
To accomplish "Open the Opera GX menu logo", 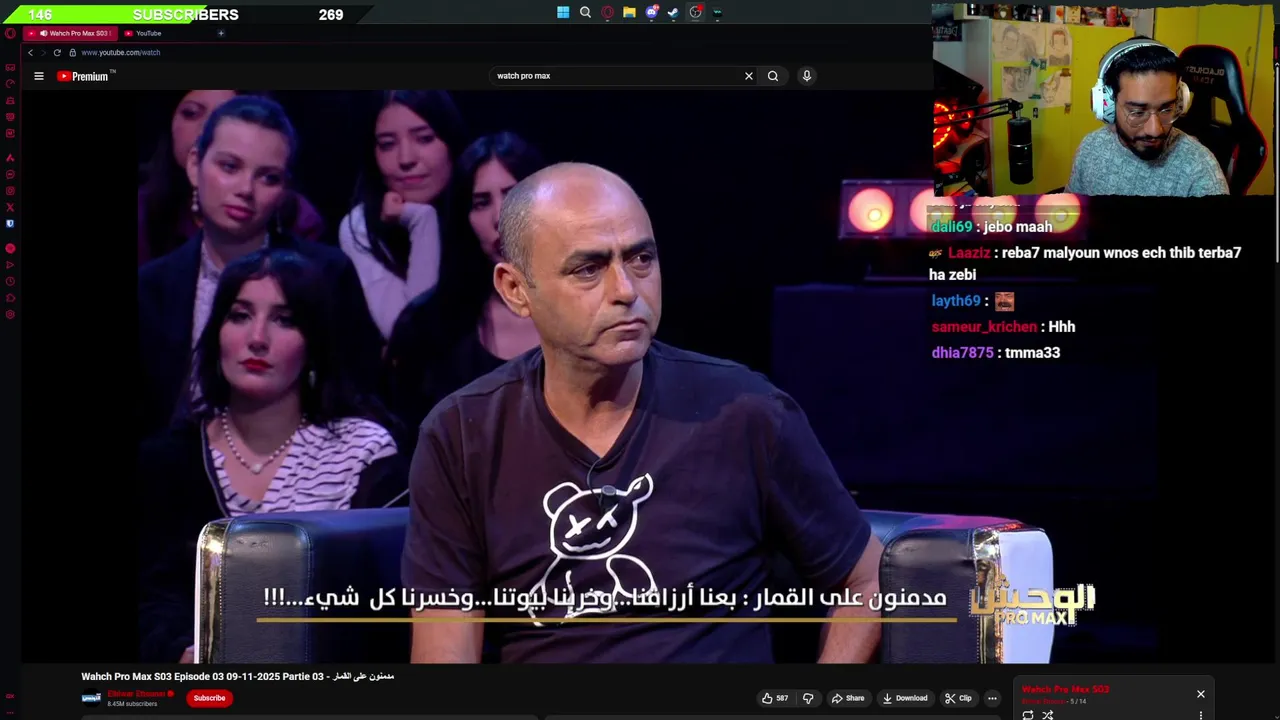I will tap(10, 33).
